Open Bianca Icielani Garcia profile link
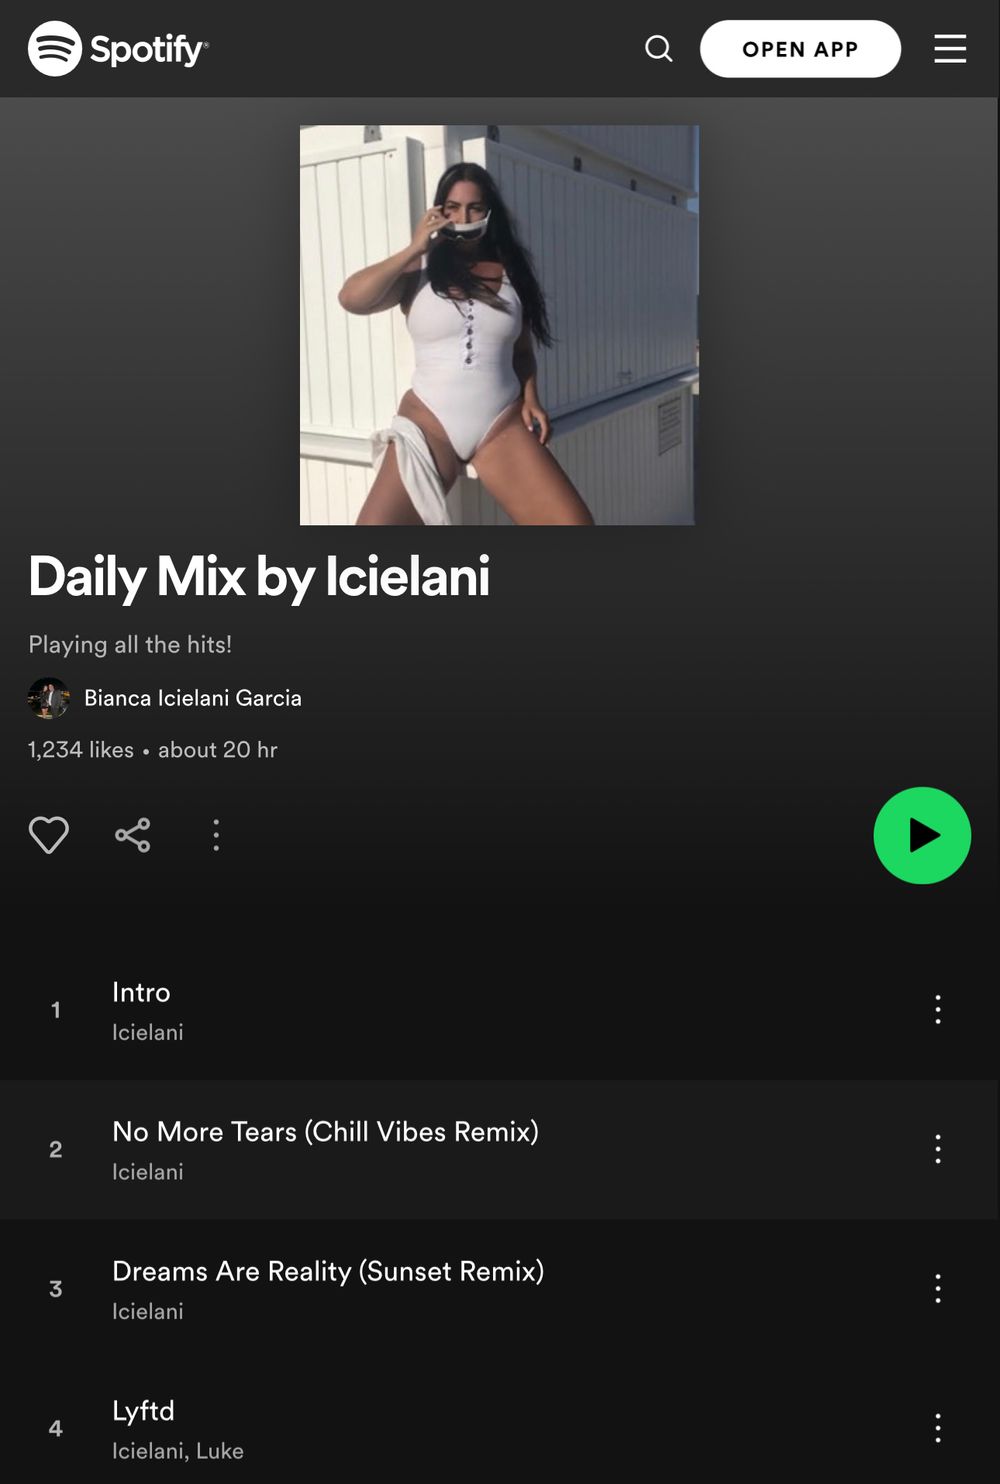This screenshot has height=1484, width=1000. click(x=193, y=698)
